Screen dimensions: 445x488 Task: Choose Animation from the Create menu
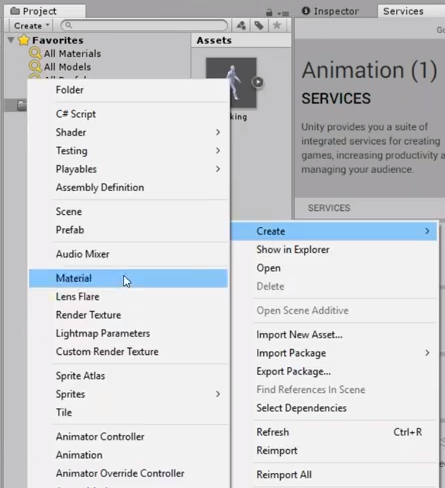point(129,455)
